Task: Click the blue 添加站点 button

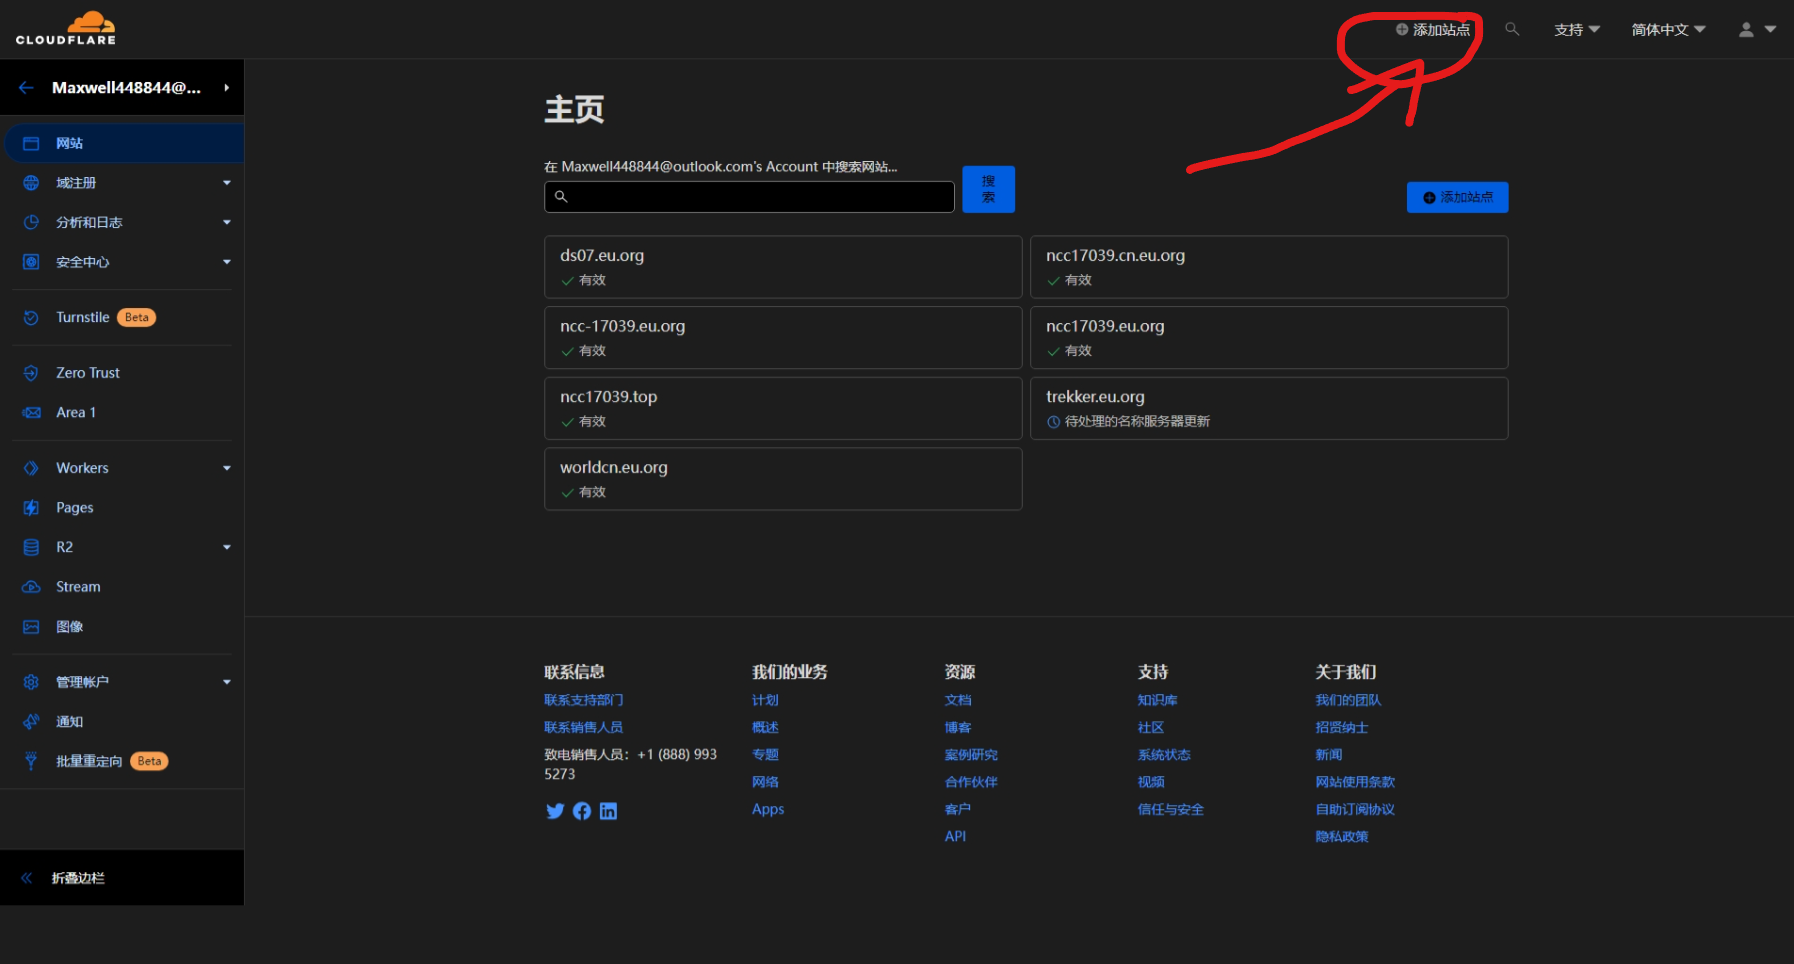Action: pyautogui.click(x=1457, y=197)
